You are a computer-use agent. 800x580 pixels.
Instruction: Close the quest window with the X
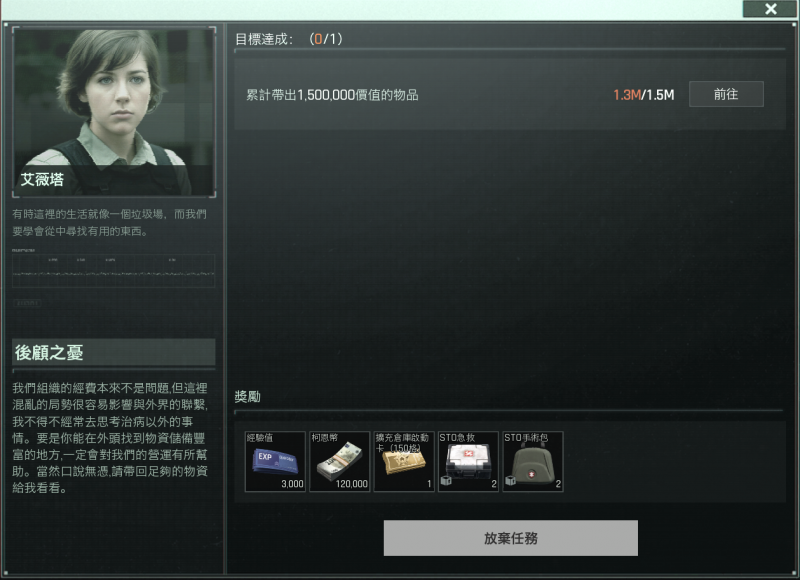coord(770,9)
